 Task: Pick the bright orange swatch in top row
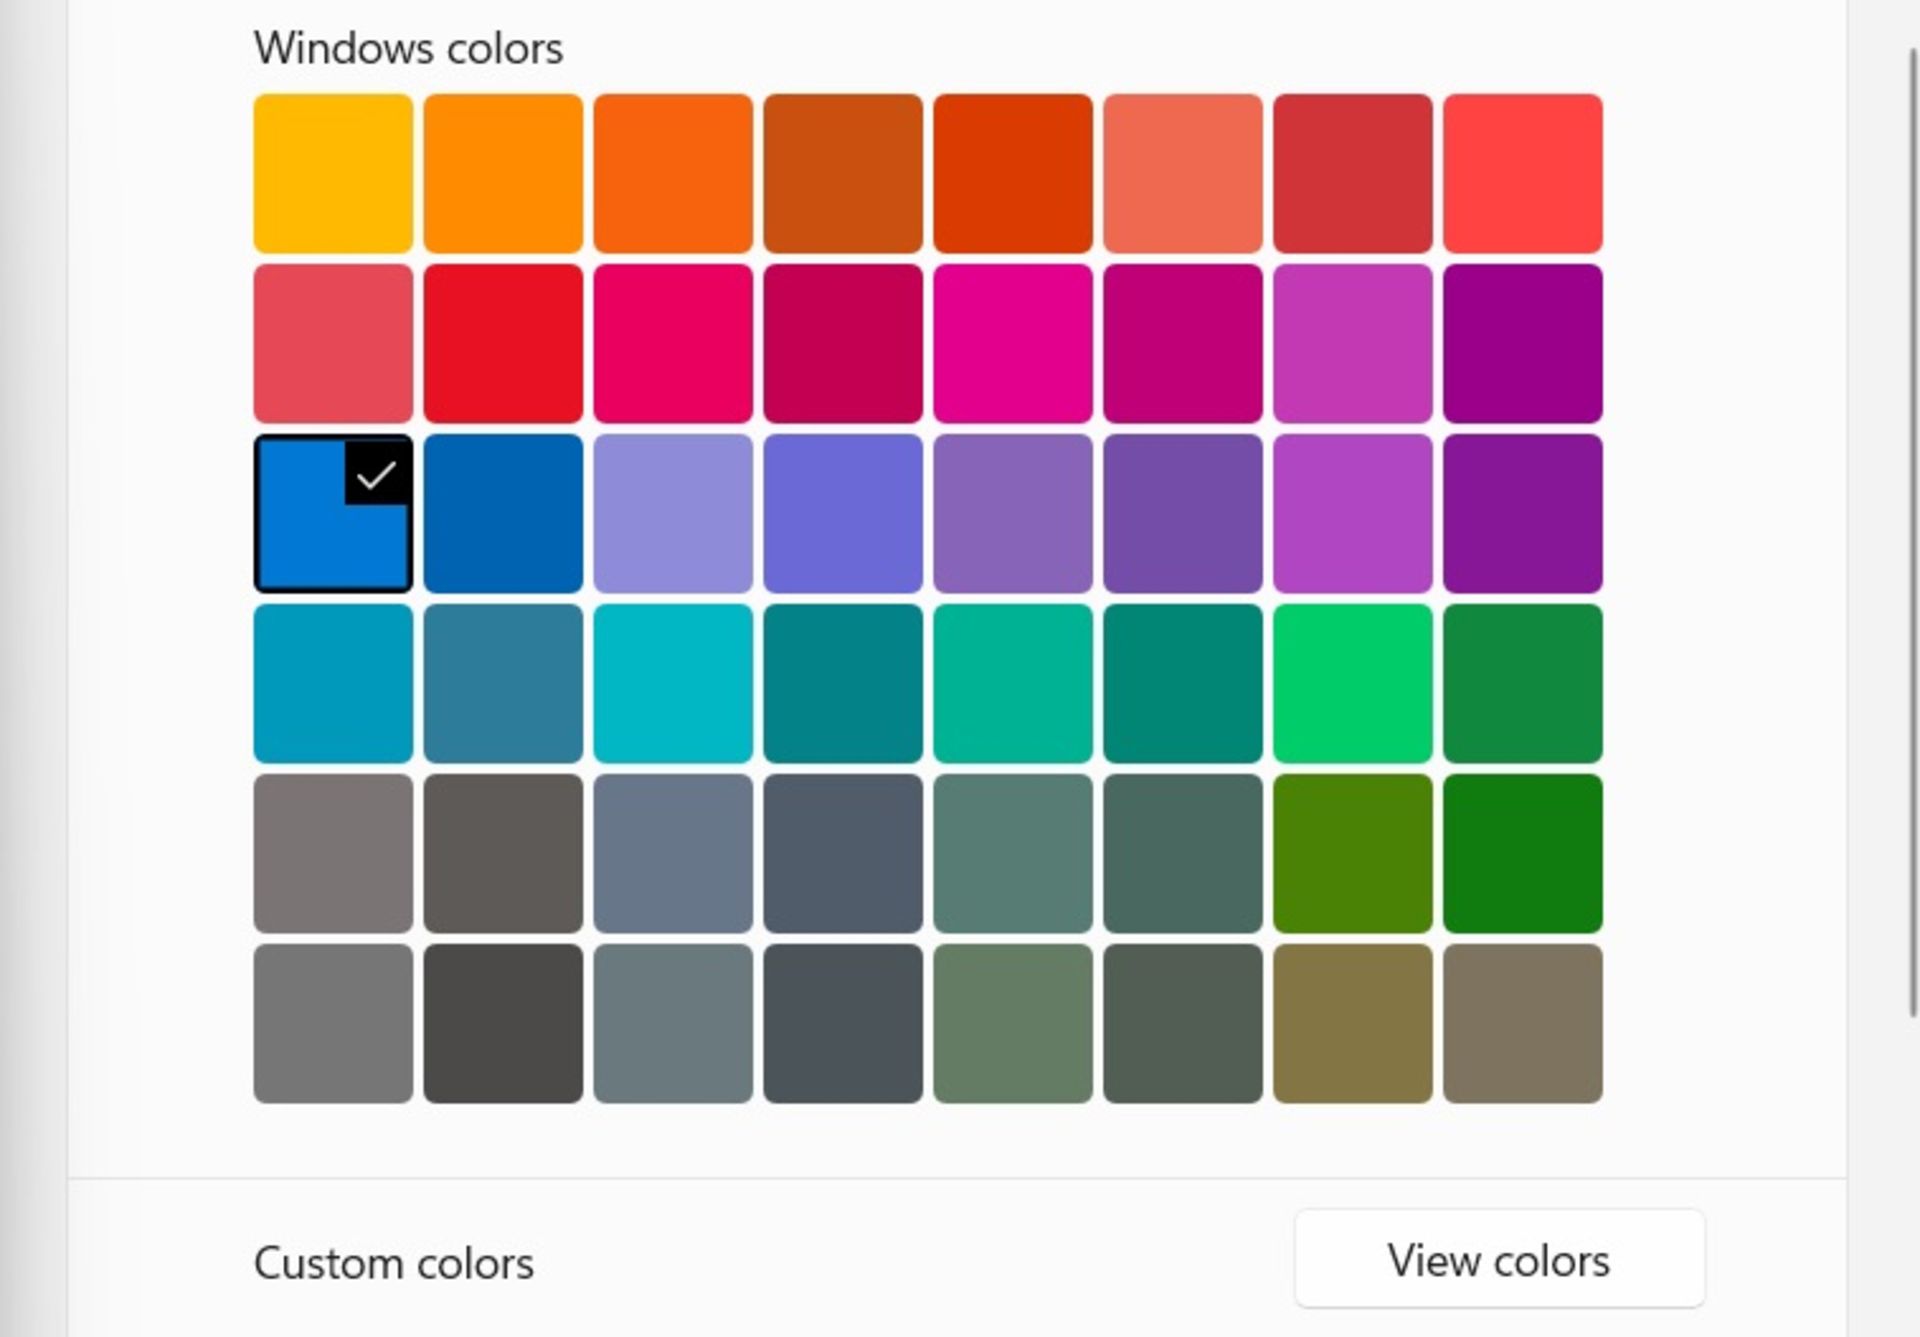coord(503,173)
